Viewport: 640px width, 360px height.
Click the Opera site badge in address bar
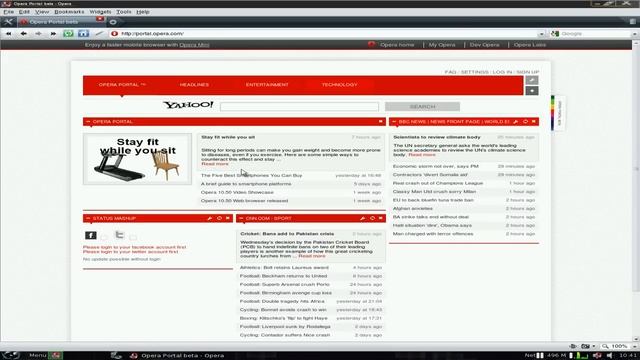pos(114,33)
